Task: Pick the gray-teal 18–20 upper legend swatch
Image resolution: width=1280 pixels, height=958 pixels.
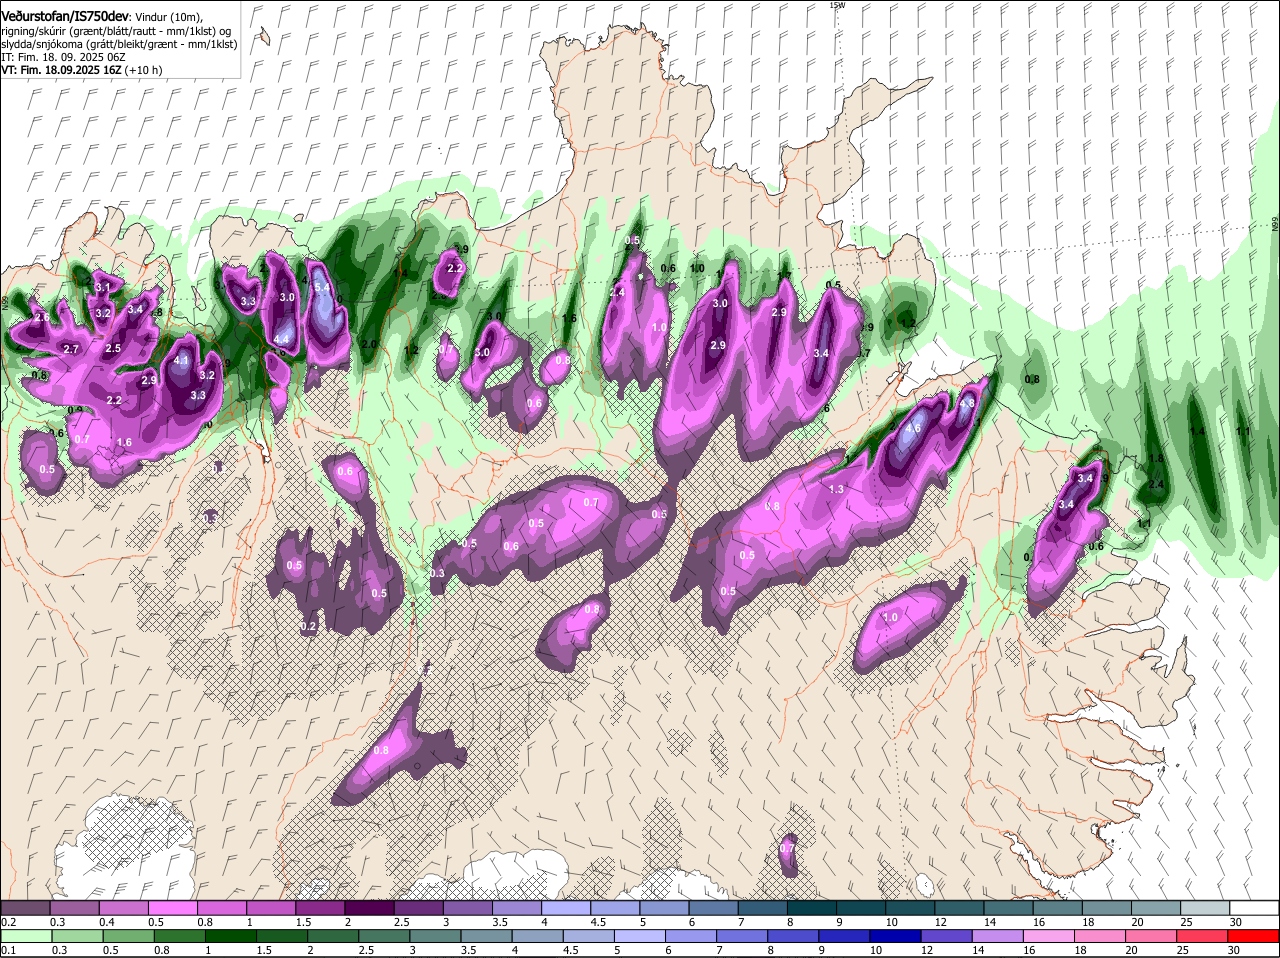Action: pos(1108,907)
